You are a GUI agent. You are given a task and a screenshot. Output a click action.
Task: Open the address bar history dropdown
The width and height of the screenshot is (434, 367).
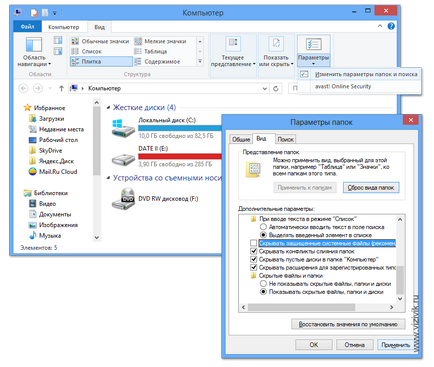pyautogui.click(x=265, y=88)
